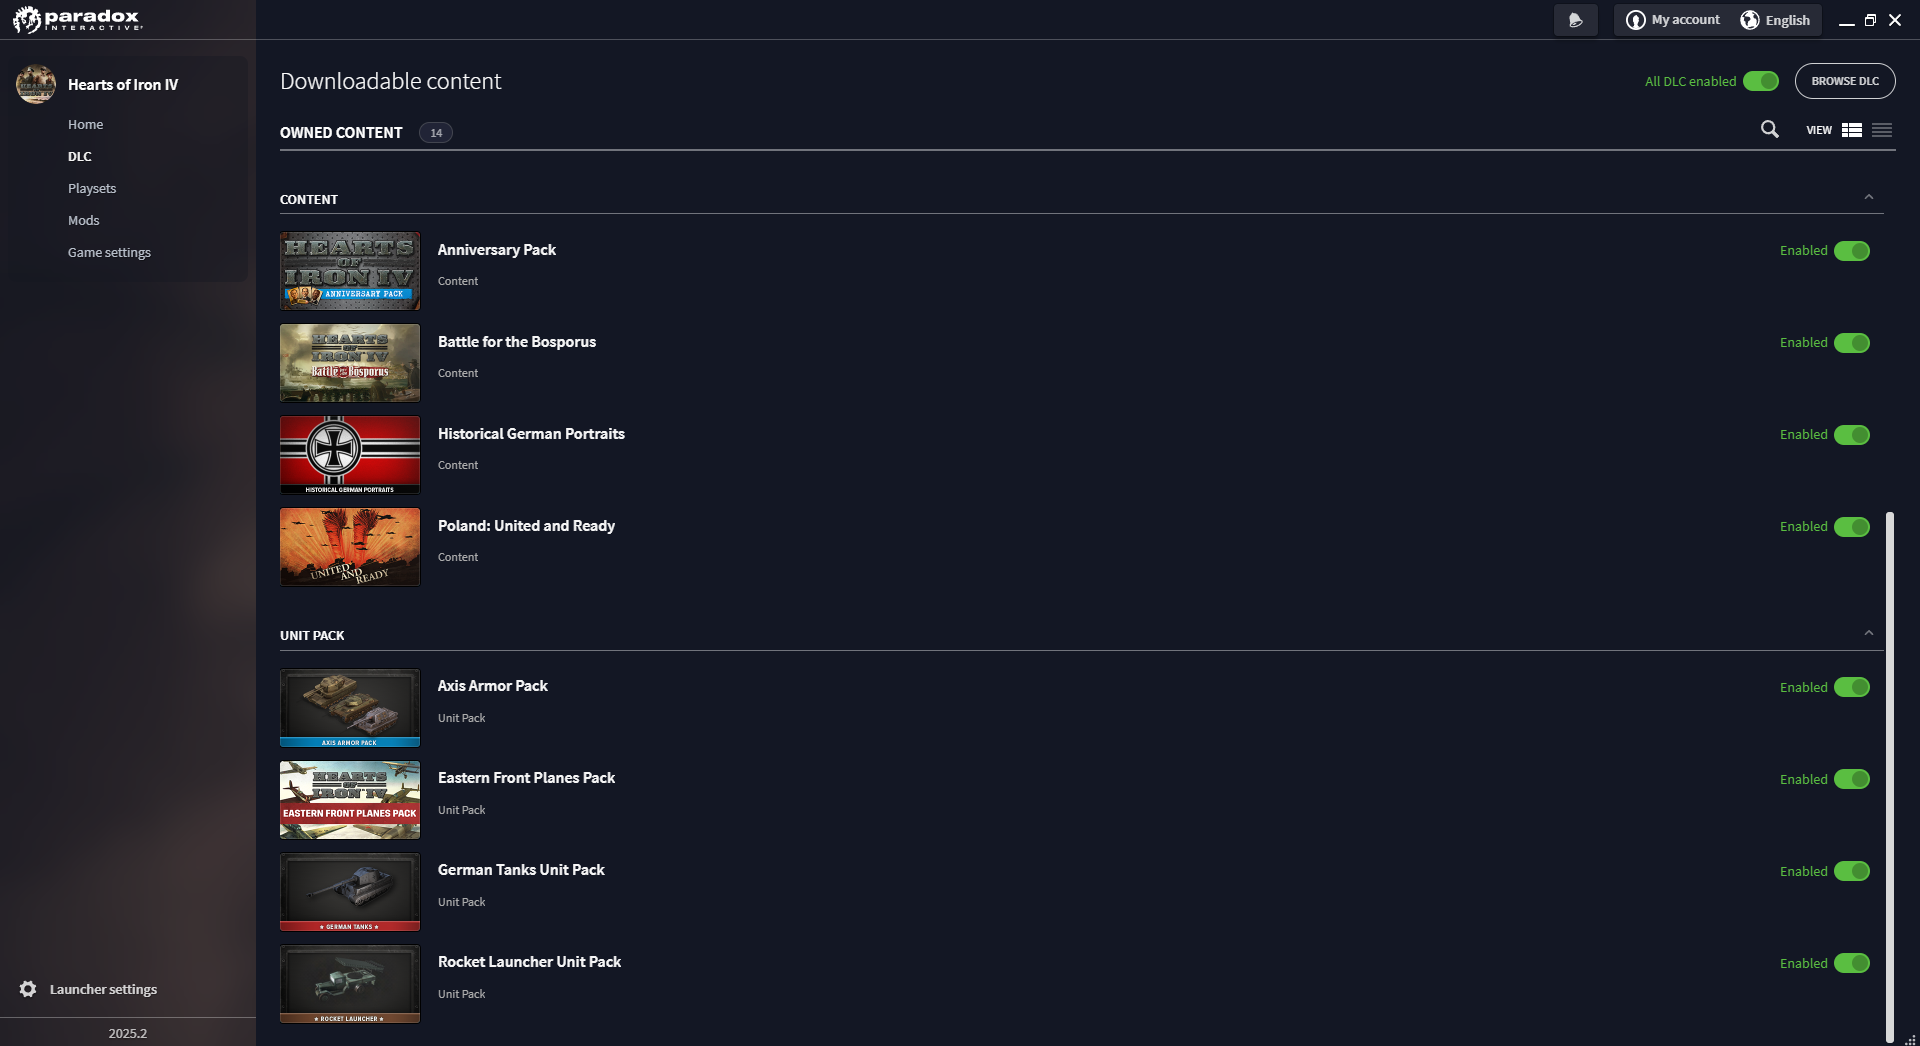Open the English language selector globe
Viewport: 1920px width, 1046px height.
click(1749, 20)
